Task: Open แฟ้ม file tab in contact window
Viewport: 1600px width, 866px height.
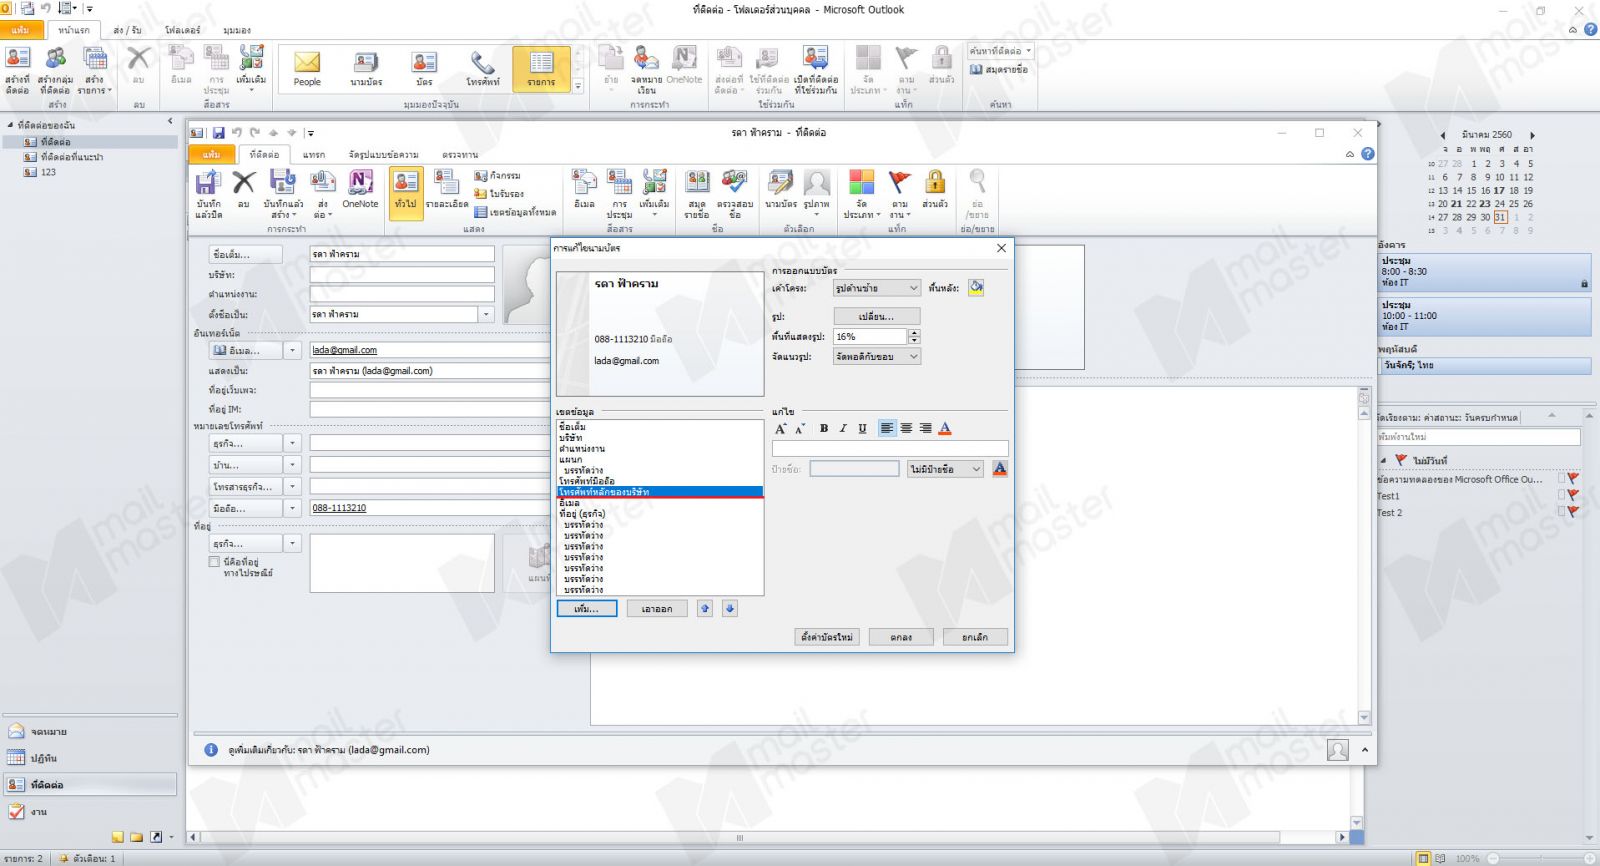Action: [211, 154]
